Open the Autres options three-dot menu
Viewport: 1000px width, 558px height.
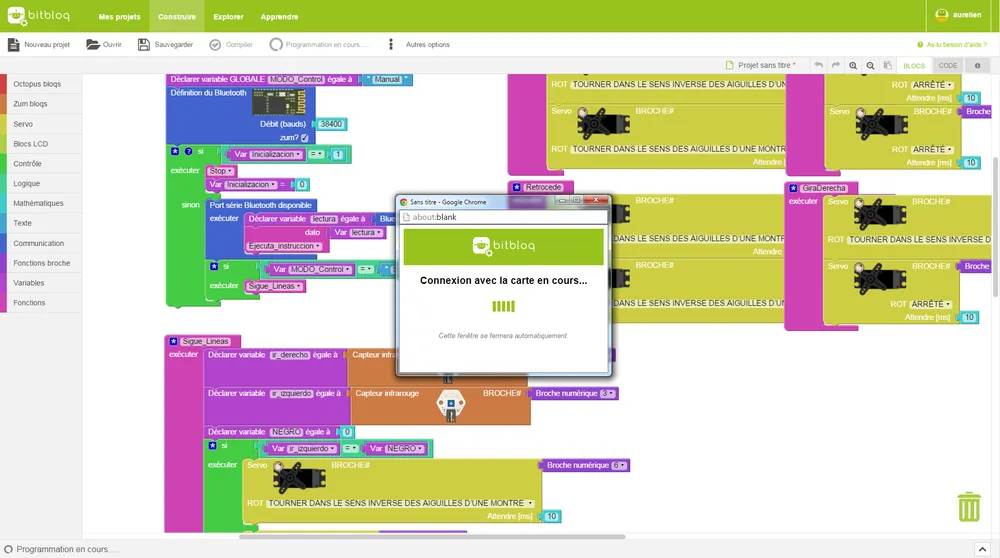(x=391, y=45)
